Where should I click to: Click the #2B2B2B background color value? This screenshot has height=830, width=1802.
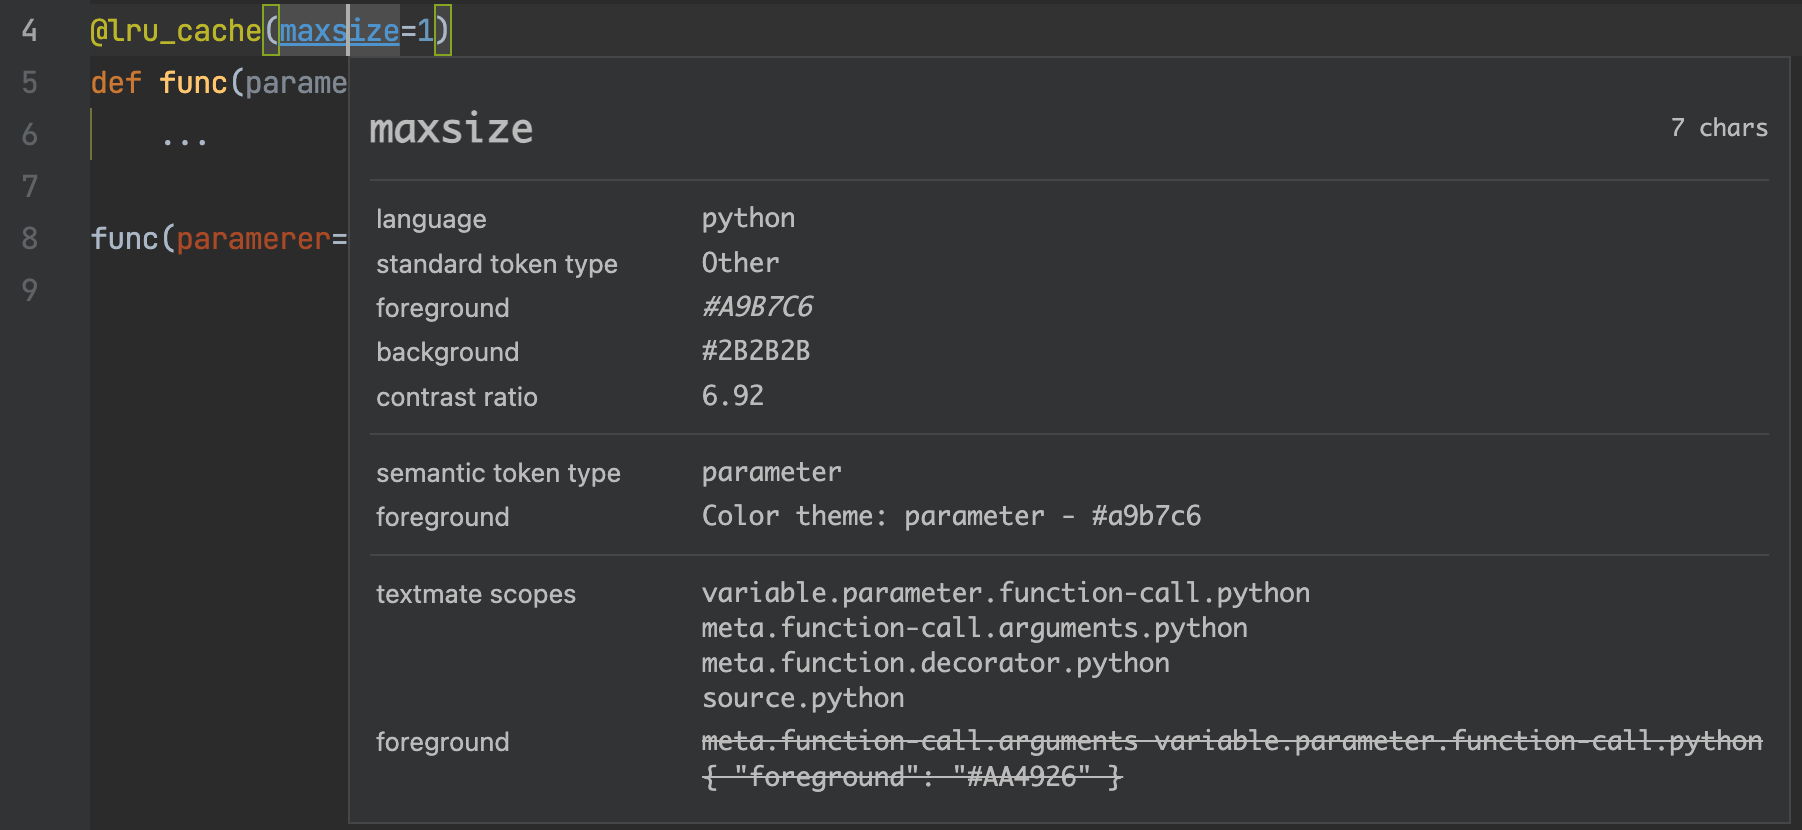point(755,351)
